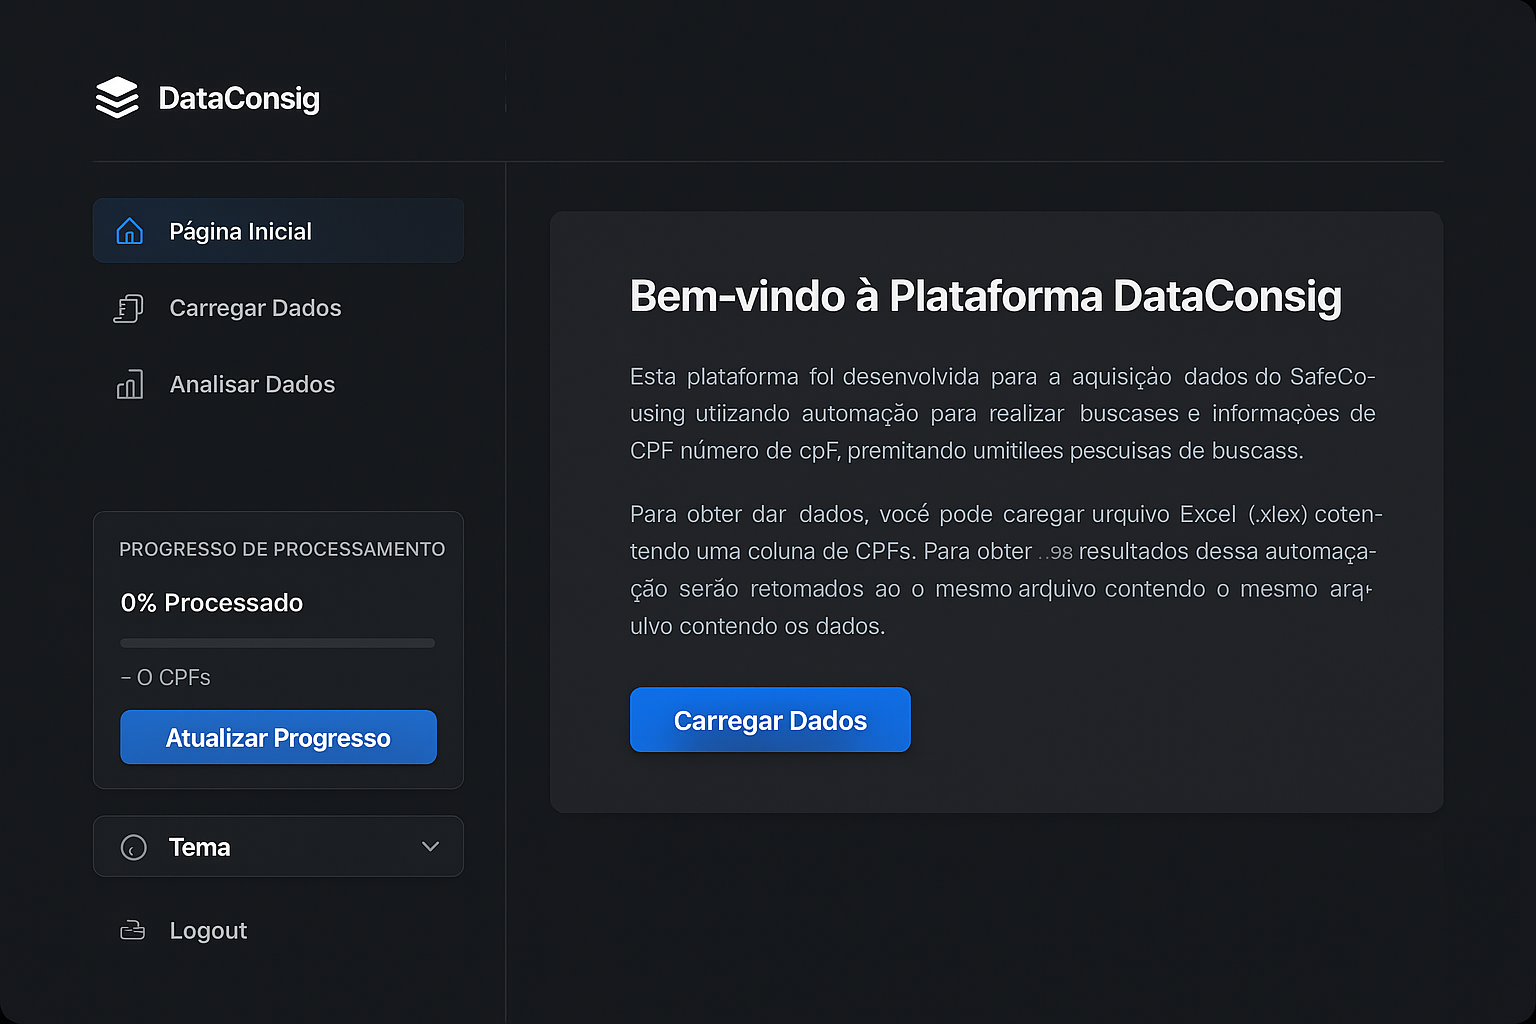Screen dimensions: 1536x1024
Task: Select the Analisar Dados sidebar entry
Action: point(252,384)
